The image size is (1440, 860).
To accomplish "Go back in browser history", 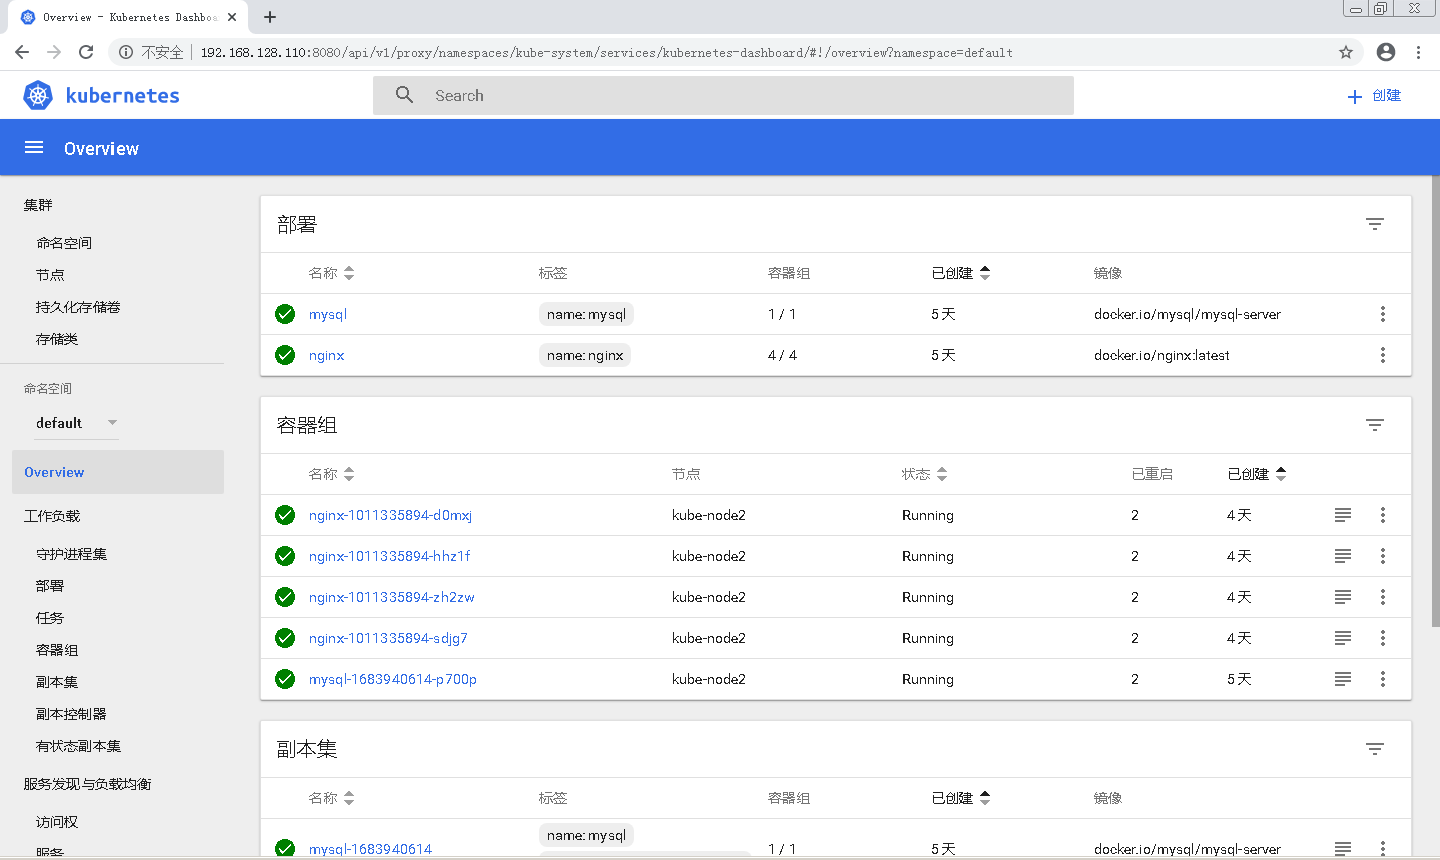I will tap(22, 52).
